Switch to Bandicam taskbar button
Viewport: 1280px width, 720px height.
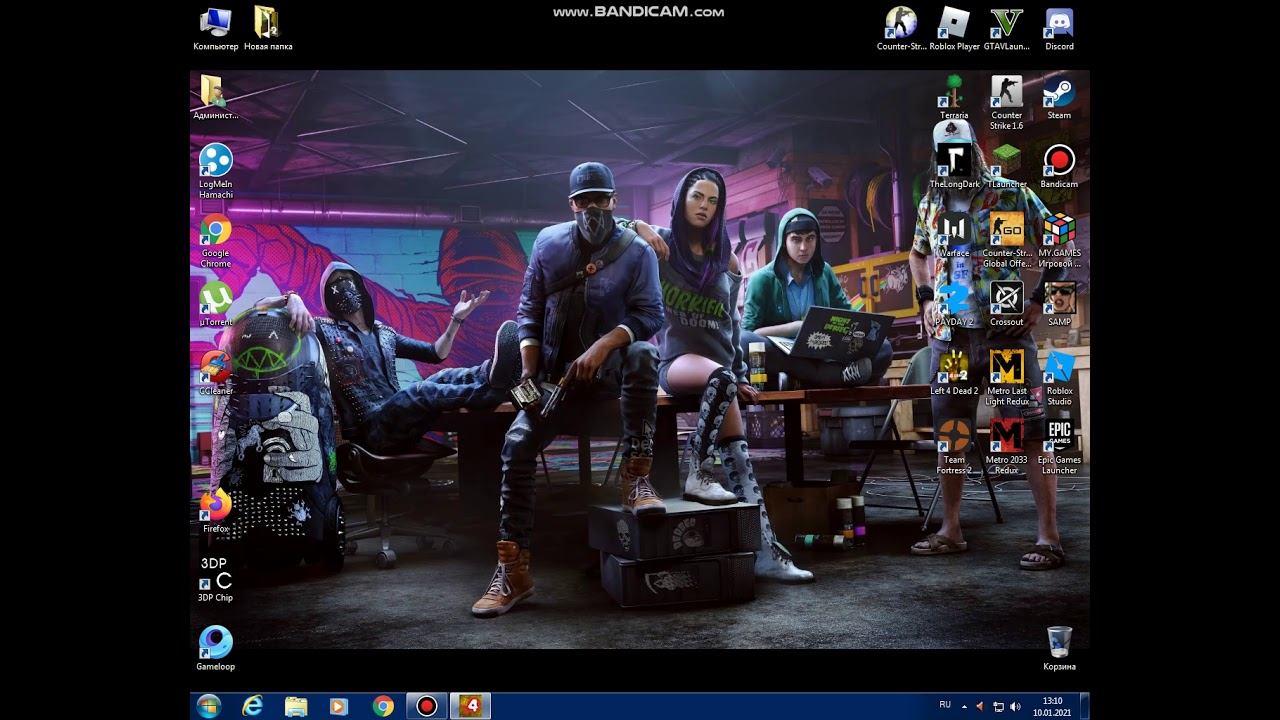tap(427, 706)
